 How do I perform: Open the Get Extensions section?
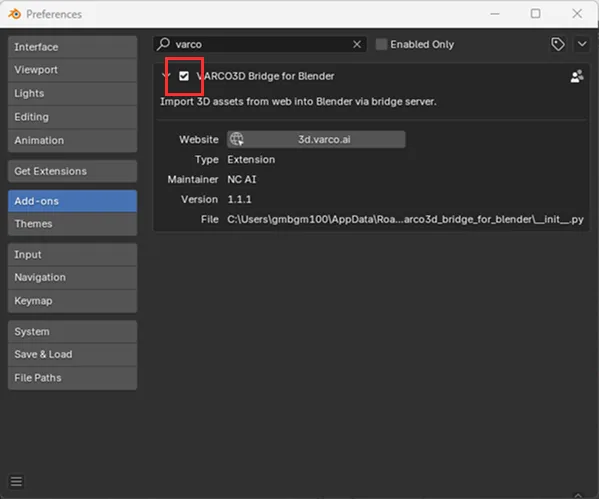point(72,171)
